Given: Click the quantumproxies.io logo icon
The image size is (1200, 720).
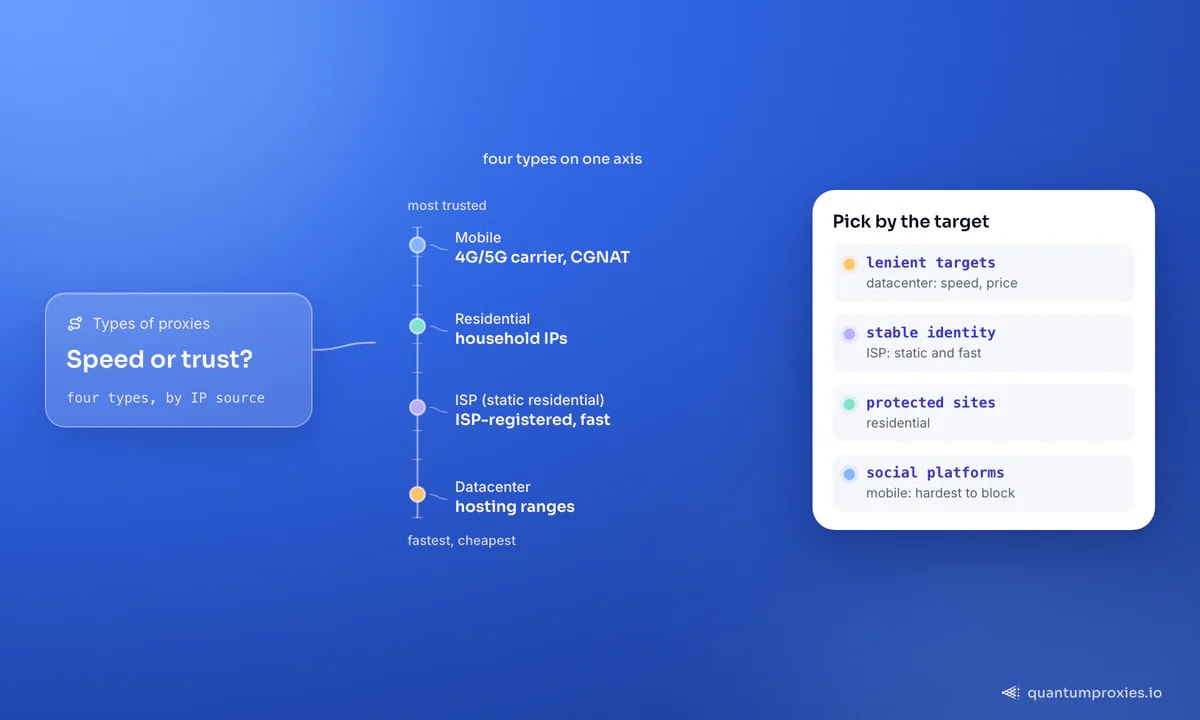Looking at the screenshot, I should 1011,692.
